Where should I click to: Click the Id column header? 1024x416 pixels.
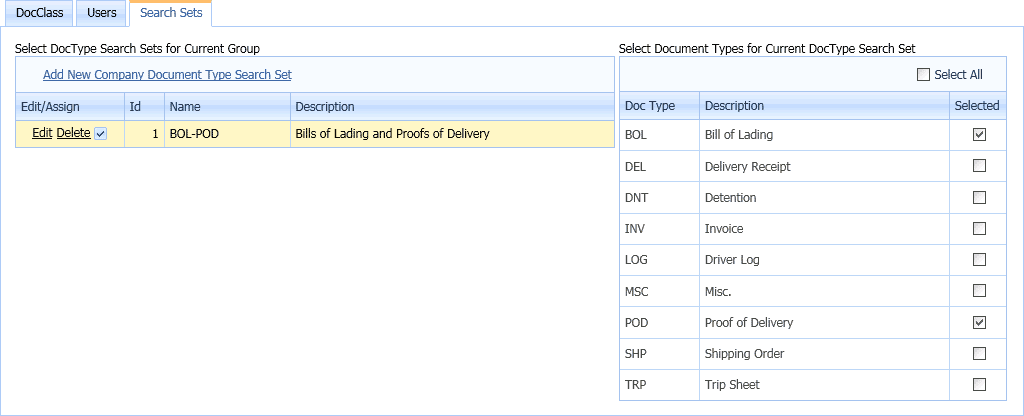point(144,106)
